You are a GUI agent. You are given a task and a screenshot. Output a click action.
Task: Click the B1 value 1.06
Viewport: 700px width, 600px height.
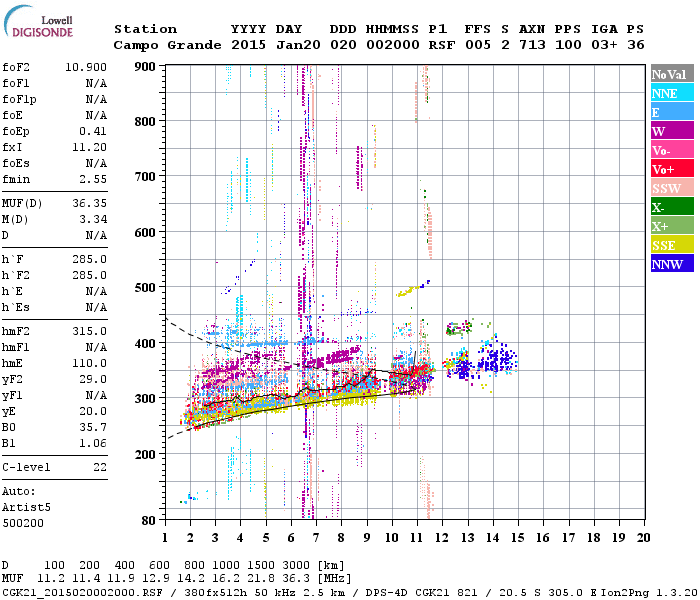93,443
